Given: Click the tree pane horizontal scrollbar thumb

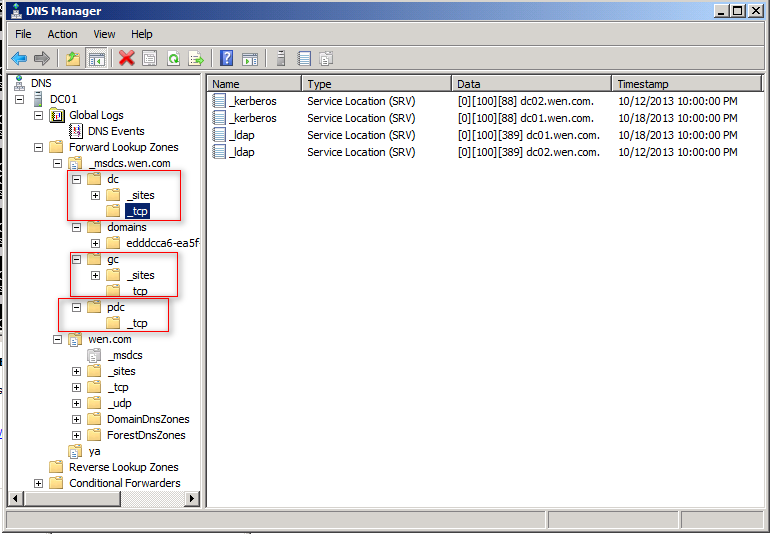Looking at the screenshot, I should [x=73, y=499].
